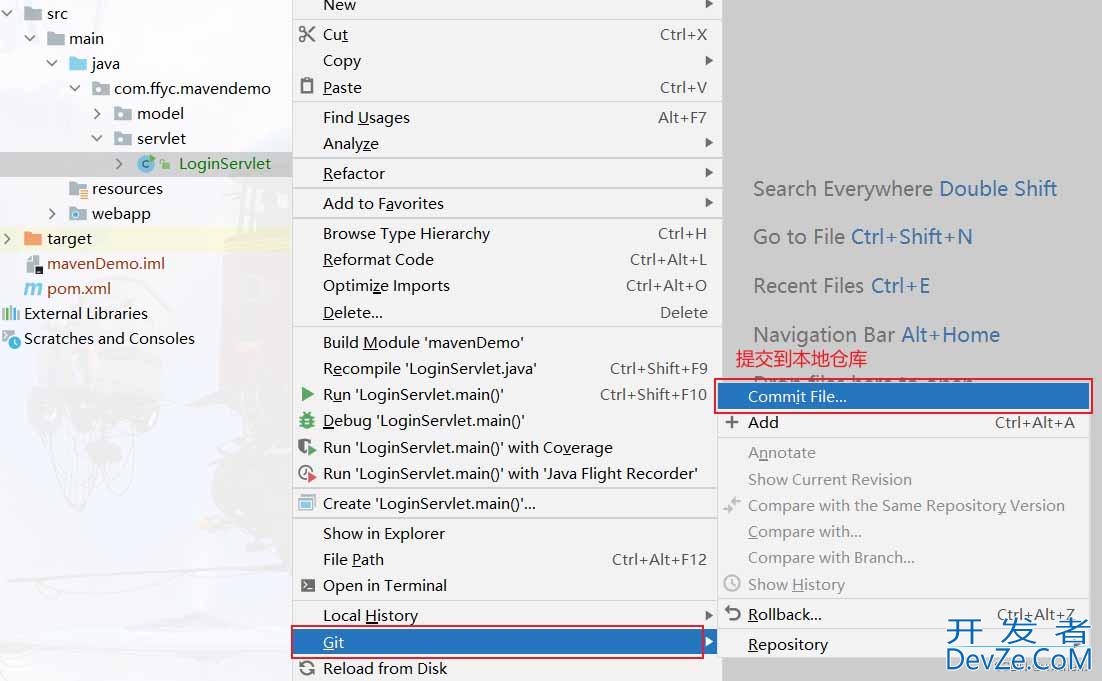Click the mavenDemo.iml file icon
Screen dimensions: 1102x681
coord(34,264)
